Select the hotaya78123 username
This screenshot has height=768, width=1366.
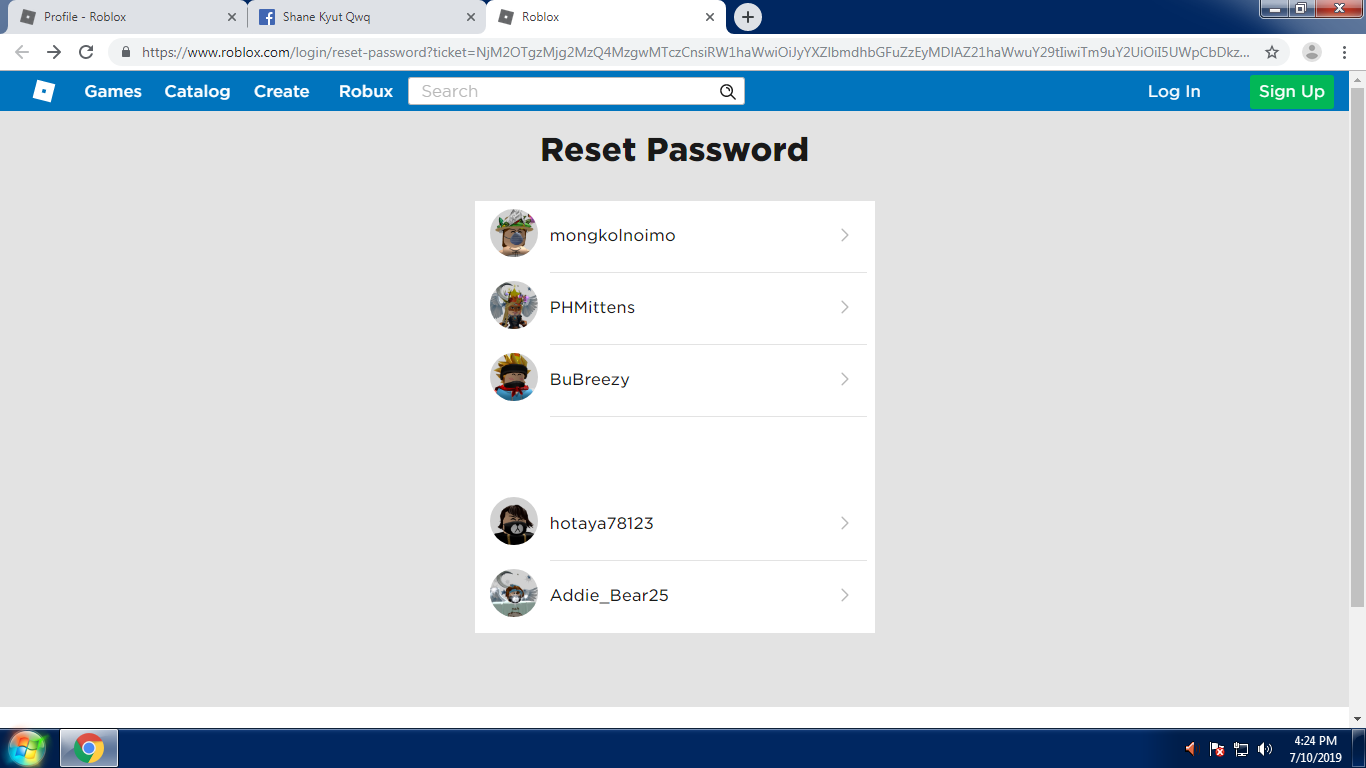click(601, 523)
